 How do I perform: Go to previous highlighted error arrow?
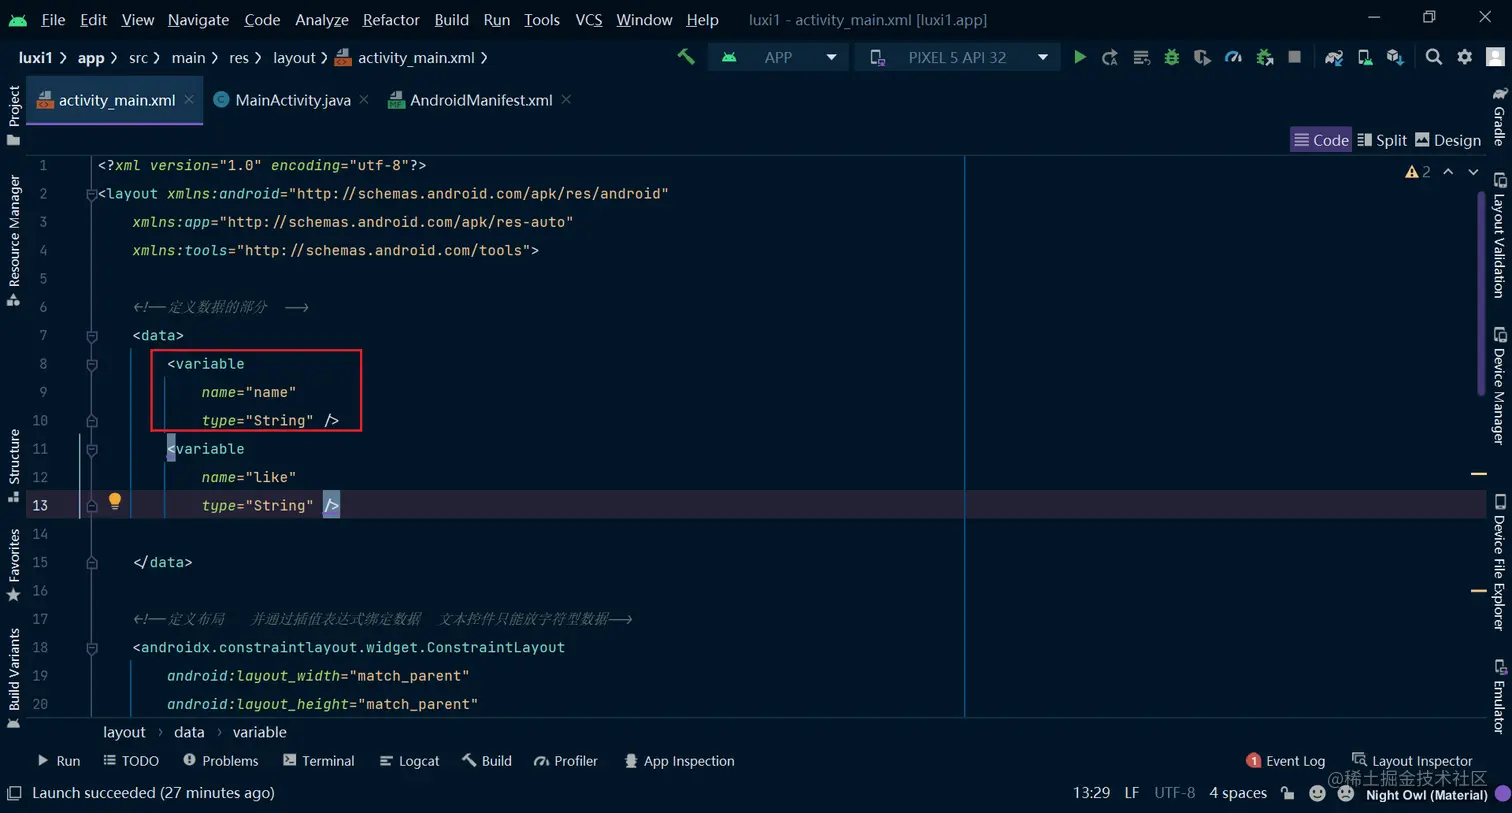pyautogui.click(x=1448, y=172)
